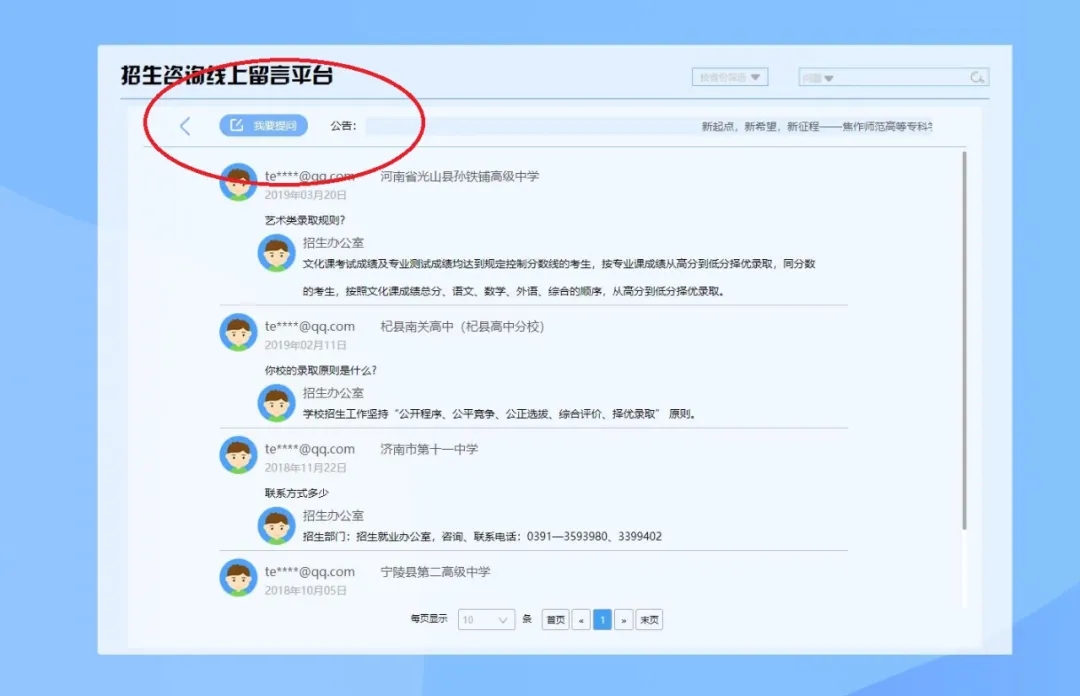Click the question 联系方式多少
This screenshot has width=1080, height=696.
pyautogui.click(x=297, y=493)
